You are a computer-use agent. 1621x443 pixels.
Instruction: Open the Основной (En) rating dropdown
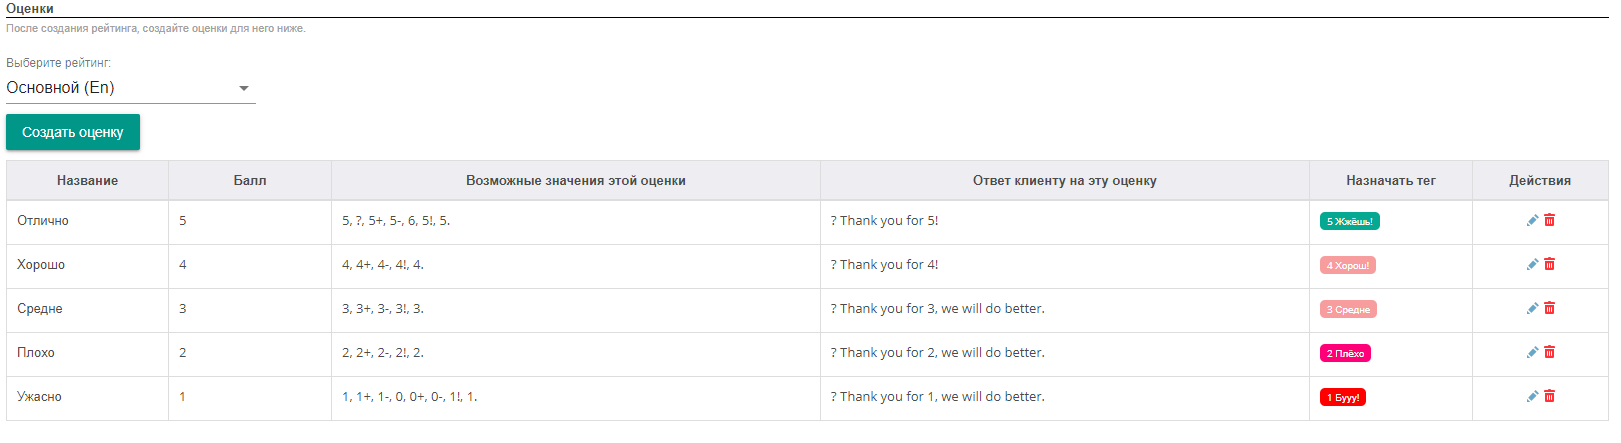tap(131, 88)
